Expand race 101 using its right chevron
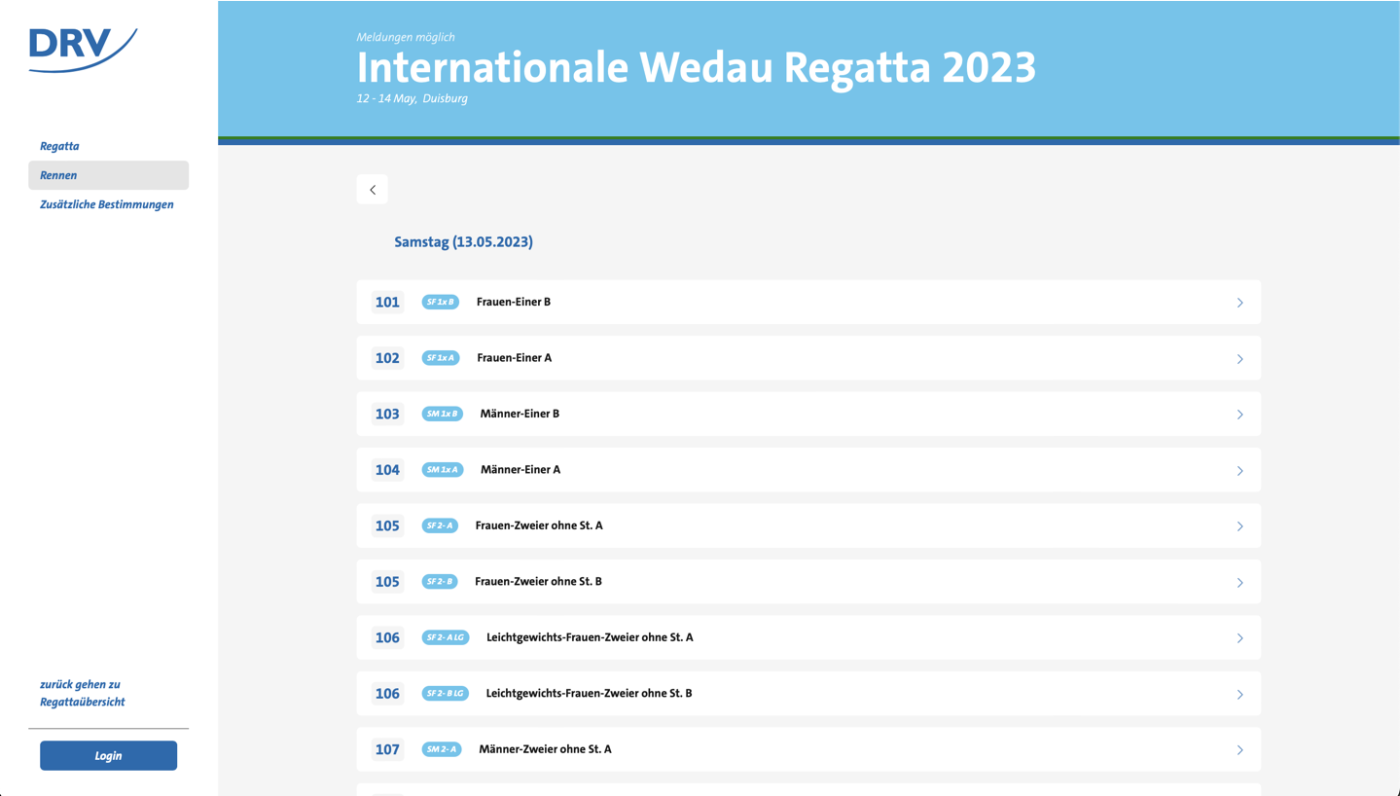Screen dimensions: 1400x796 [1239, 303]
